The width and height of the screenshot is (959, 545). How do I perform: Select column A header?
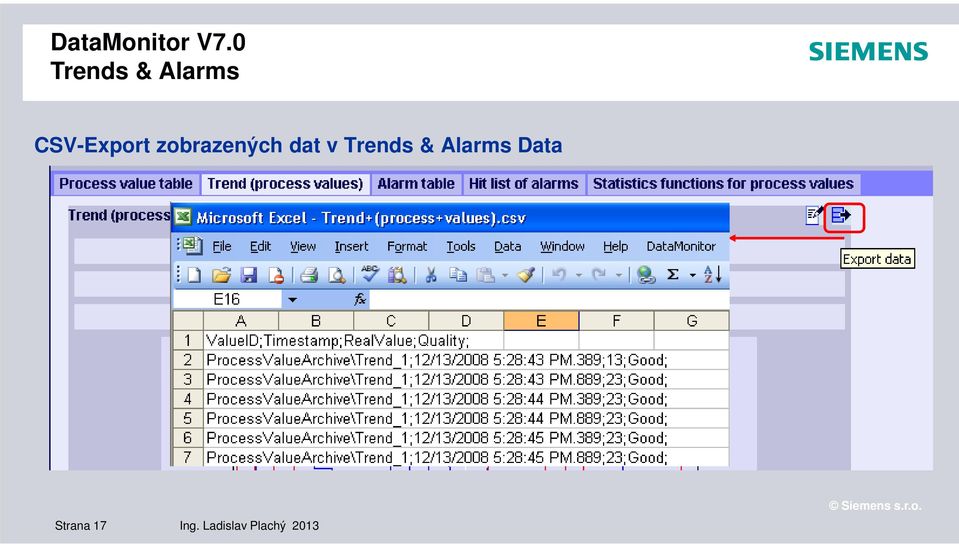click(241, 321)
